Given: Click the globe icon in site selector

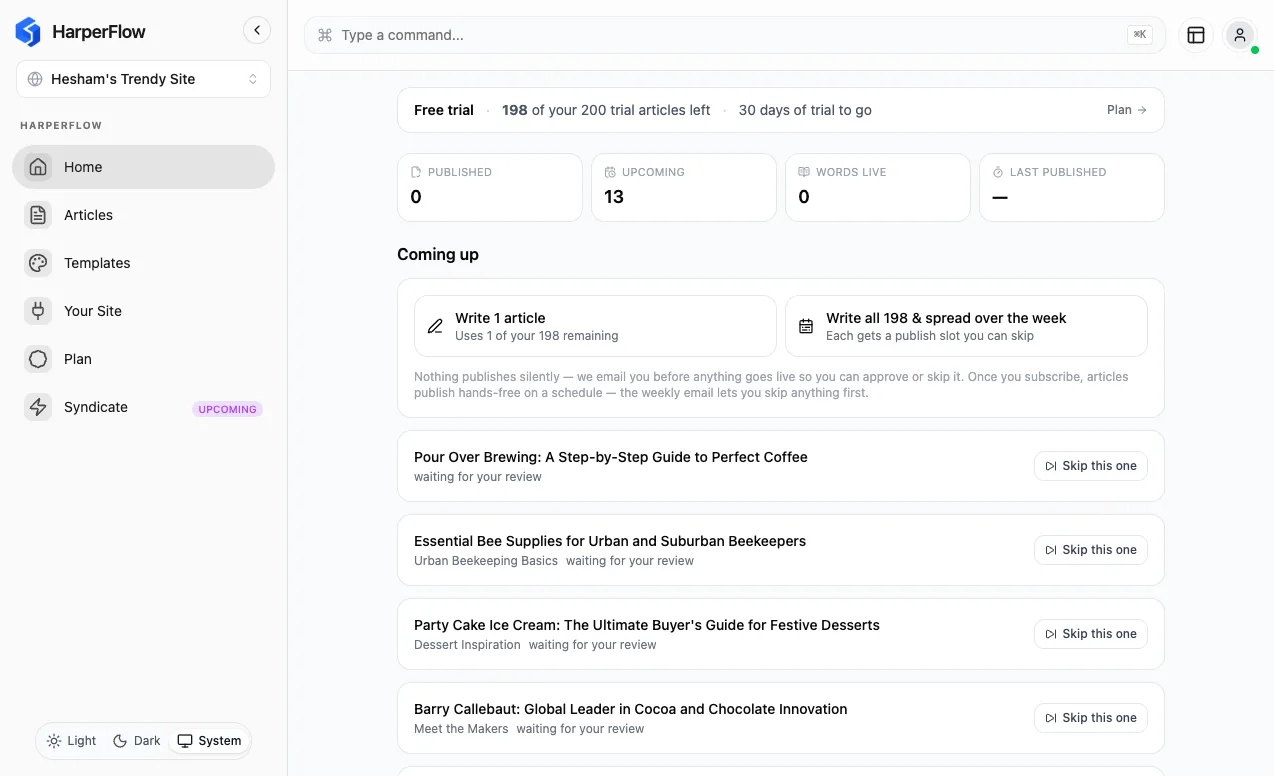Looking at the screenshot, I should pyautogui.click(x=36, y=79).
